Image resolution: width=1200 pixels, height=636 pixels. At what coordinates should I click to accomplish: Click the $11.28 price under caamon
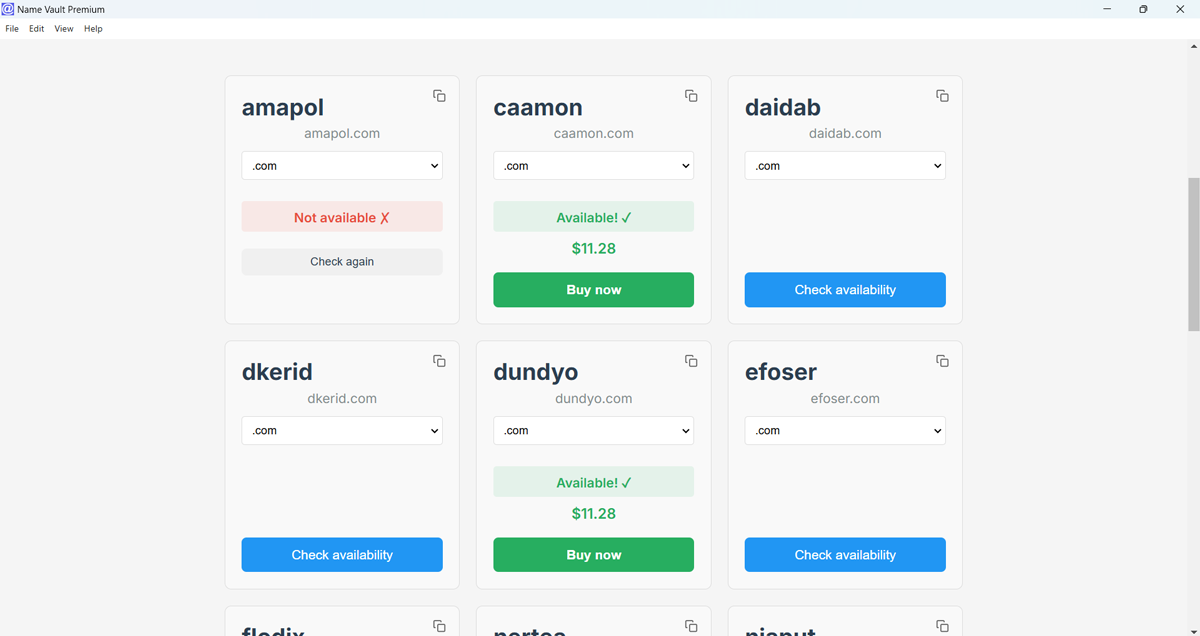(594, 248)
